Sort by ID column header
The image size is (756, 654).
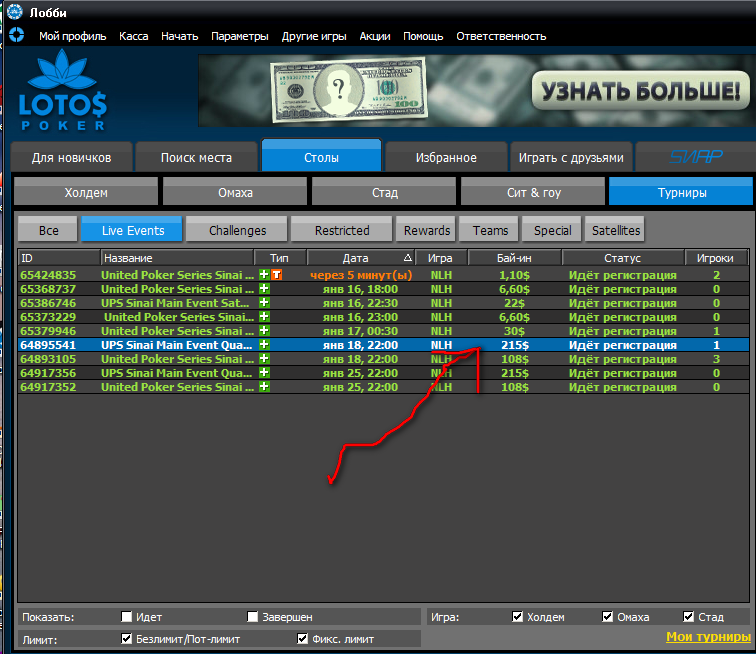59,258
